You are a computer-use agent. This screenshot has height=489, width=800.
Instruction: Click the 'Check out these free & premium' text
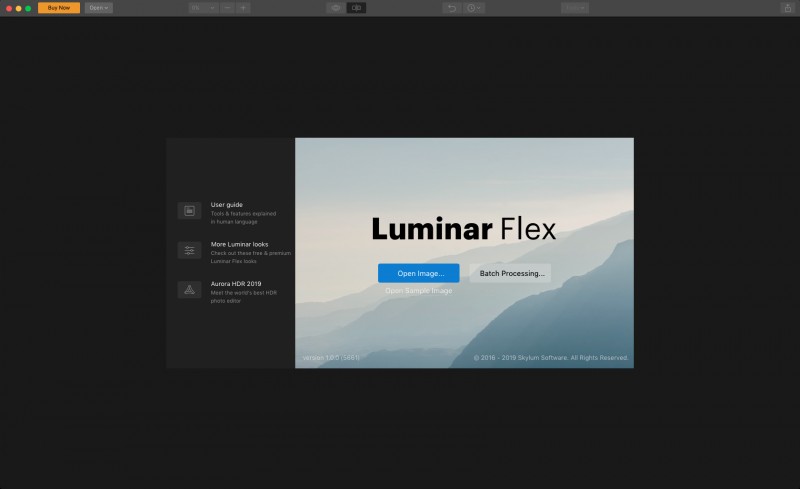tap(251, 253)
